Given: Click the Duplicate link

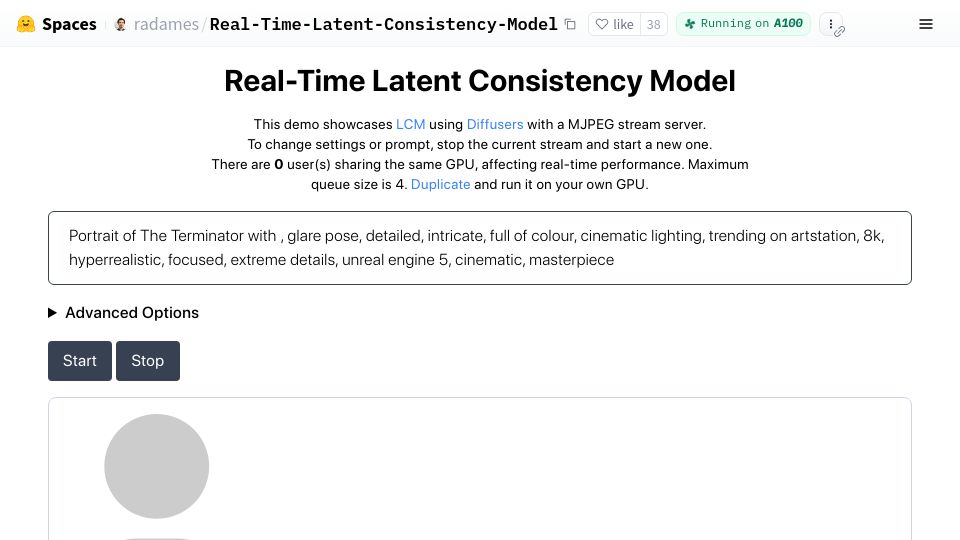Looking at the screenshot, I should (x=440, y=184).
